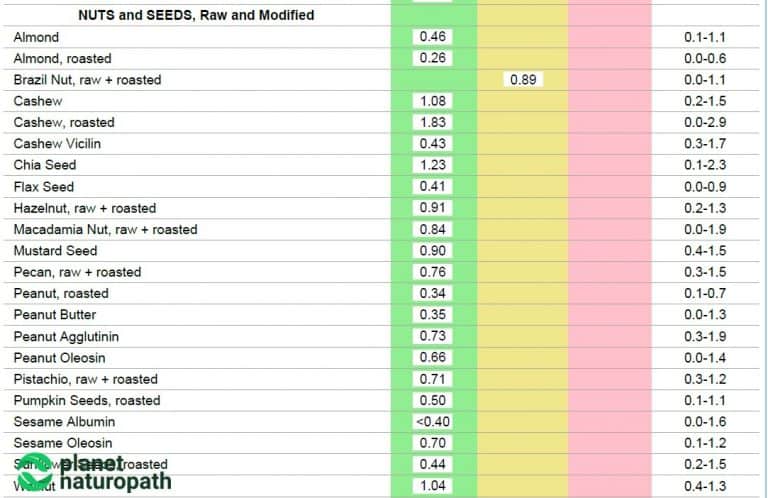Click the Pumpkin Seeds, roasted value 0.50
Viewport: 768px width, 498px height.
pos(433,400)
